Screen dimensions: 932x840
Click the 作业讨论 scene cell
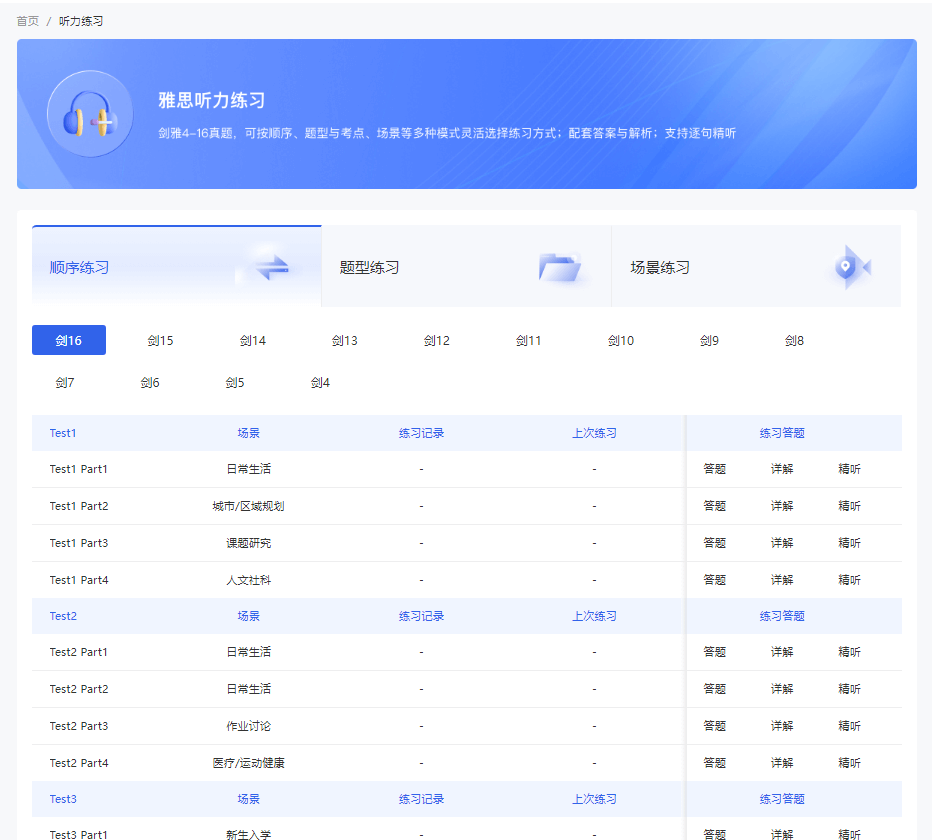[x=248, y=726]
